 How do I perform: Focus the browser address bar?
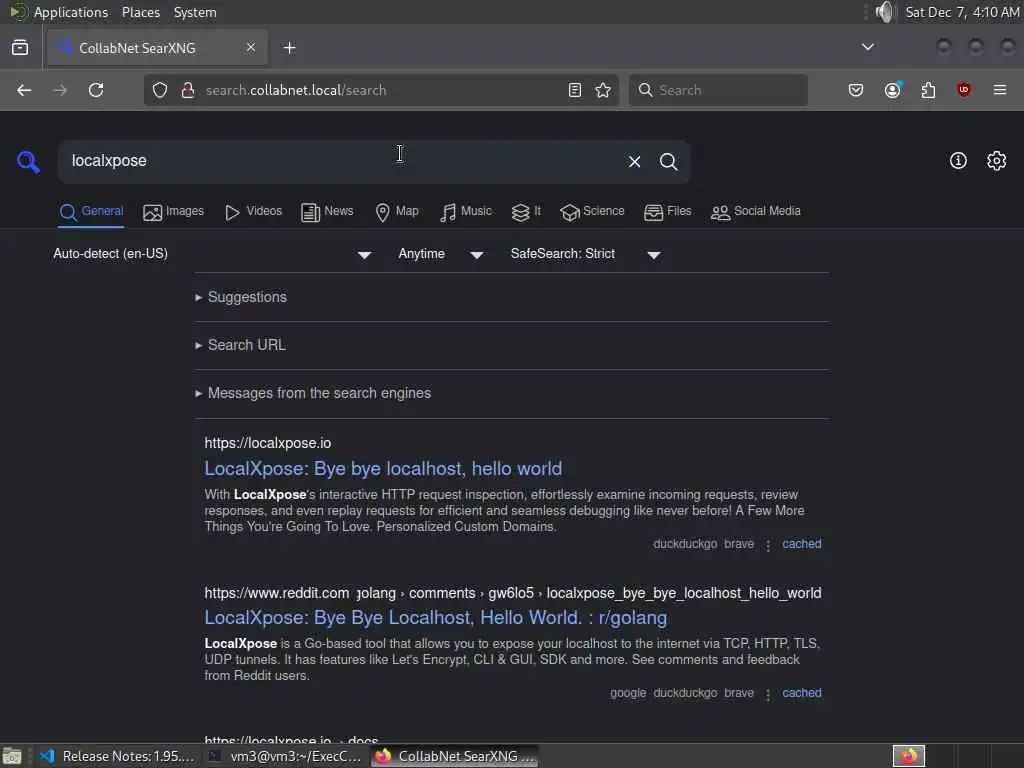coord(381,90)
